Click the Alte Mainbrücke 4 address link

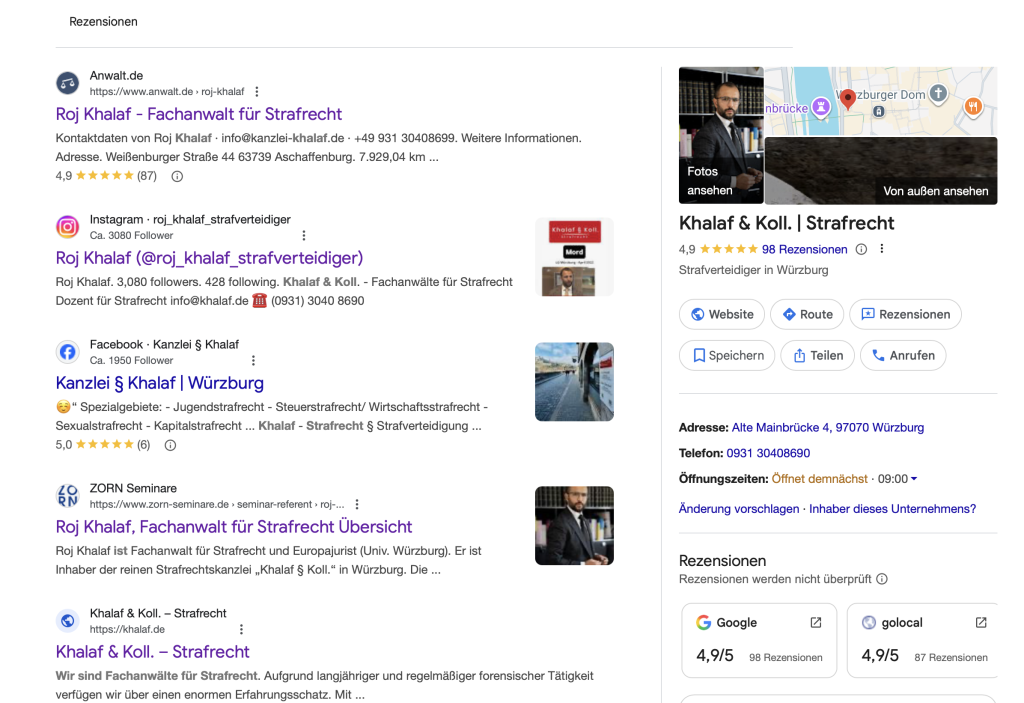click(827, 427)
